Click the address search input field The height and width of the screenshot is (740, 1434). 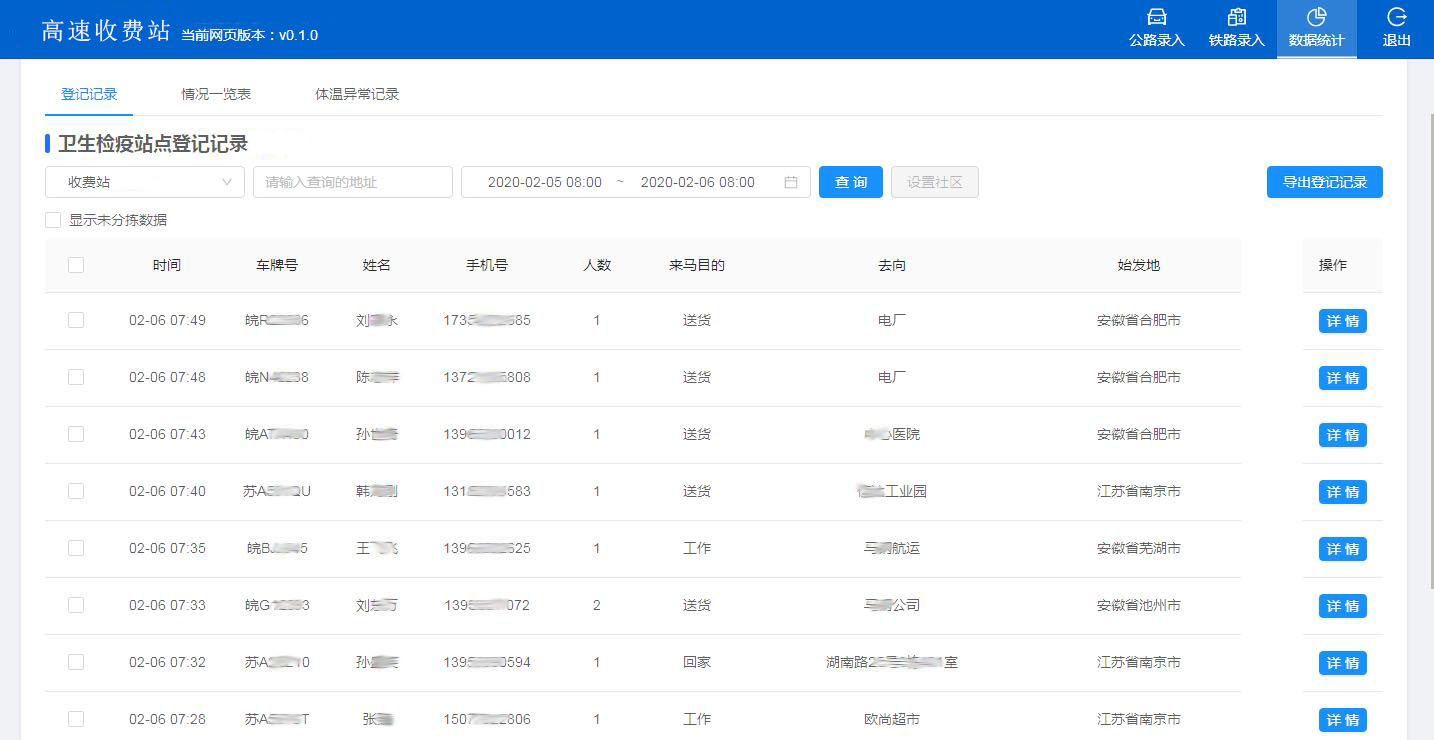pos(352,182)
